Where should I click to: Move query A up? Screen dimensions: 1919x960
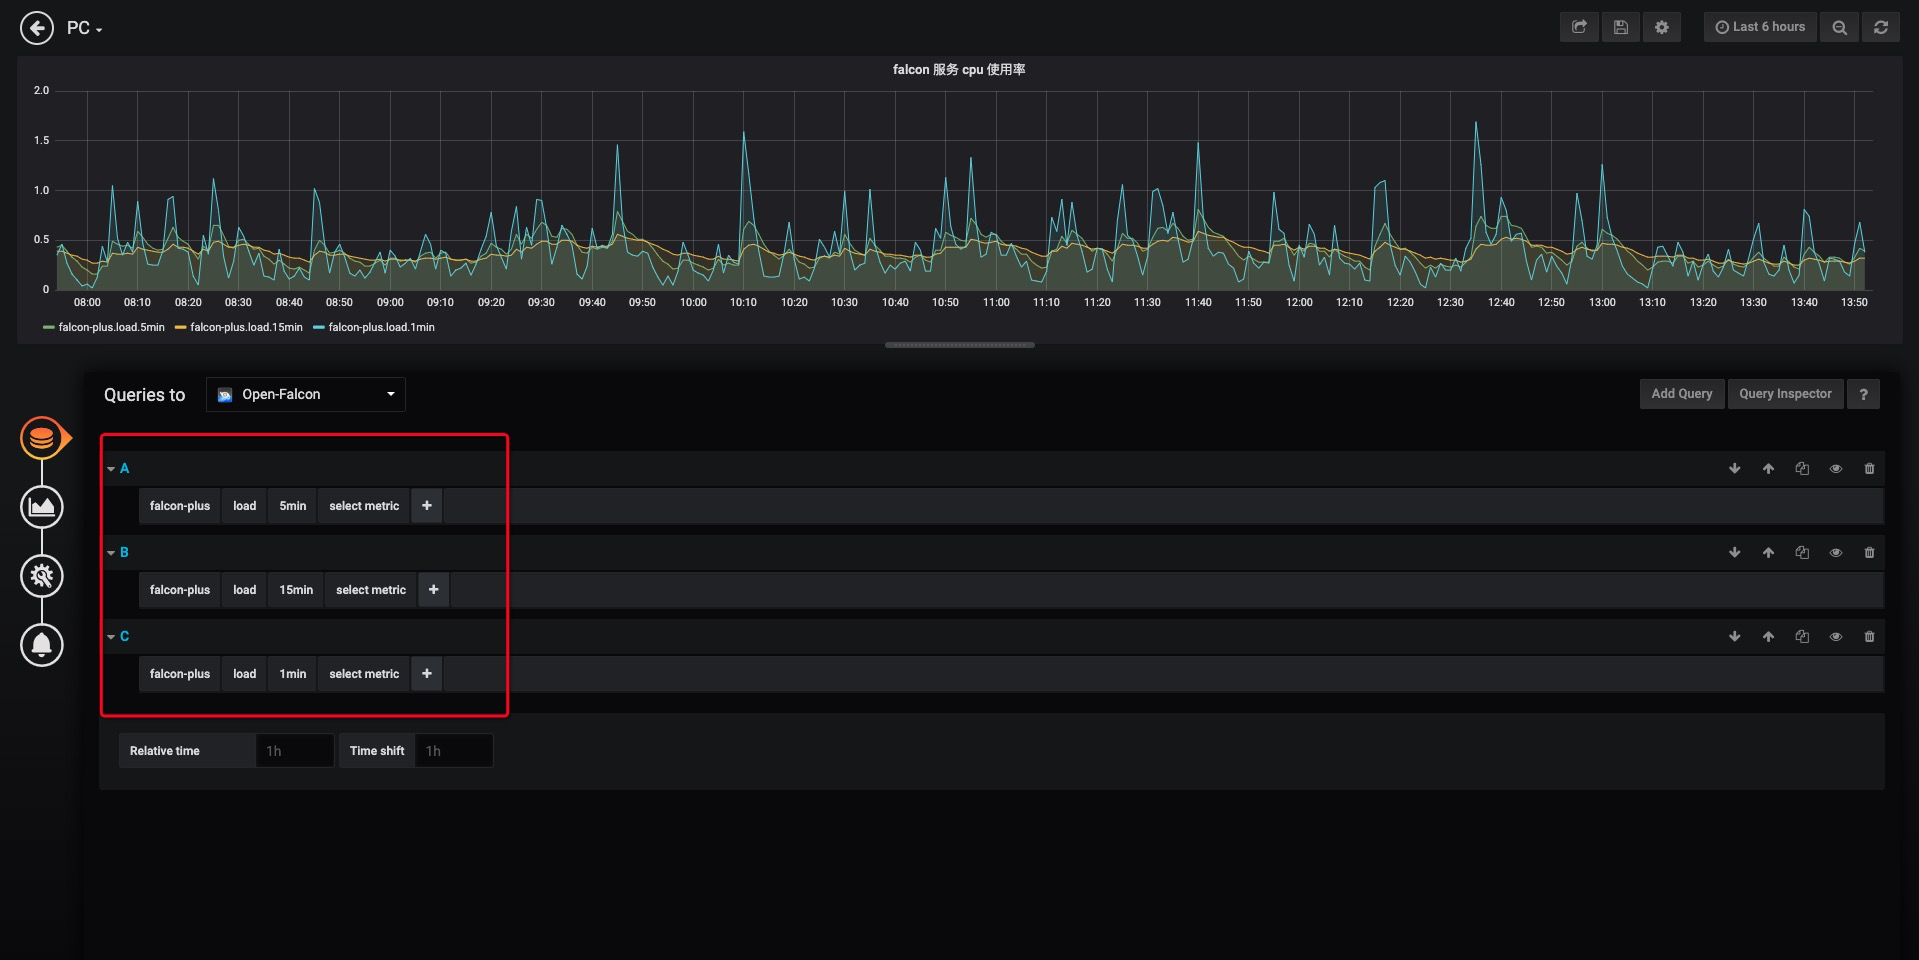pos(1768,468)
